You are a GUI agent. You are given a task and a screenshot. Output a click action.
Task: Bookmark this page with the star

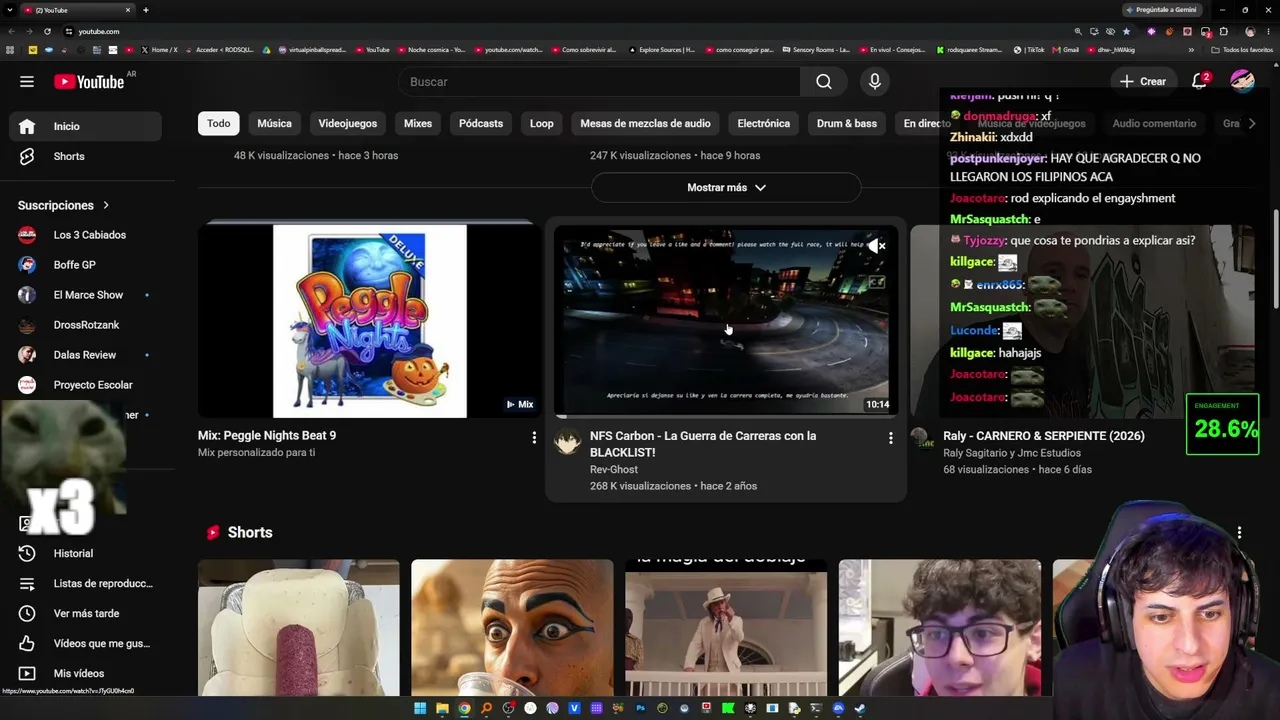click(1126, 31)
